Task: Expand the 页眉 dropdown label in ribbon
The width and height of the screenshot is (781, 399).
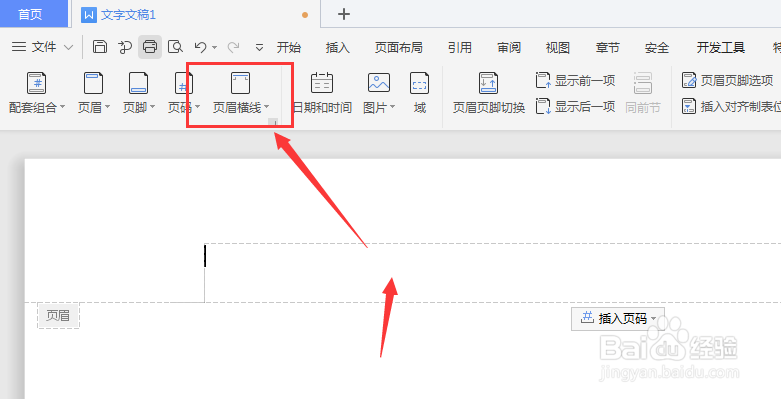Action: [94, 107]
